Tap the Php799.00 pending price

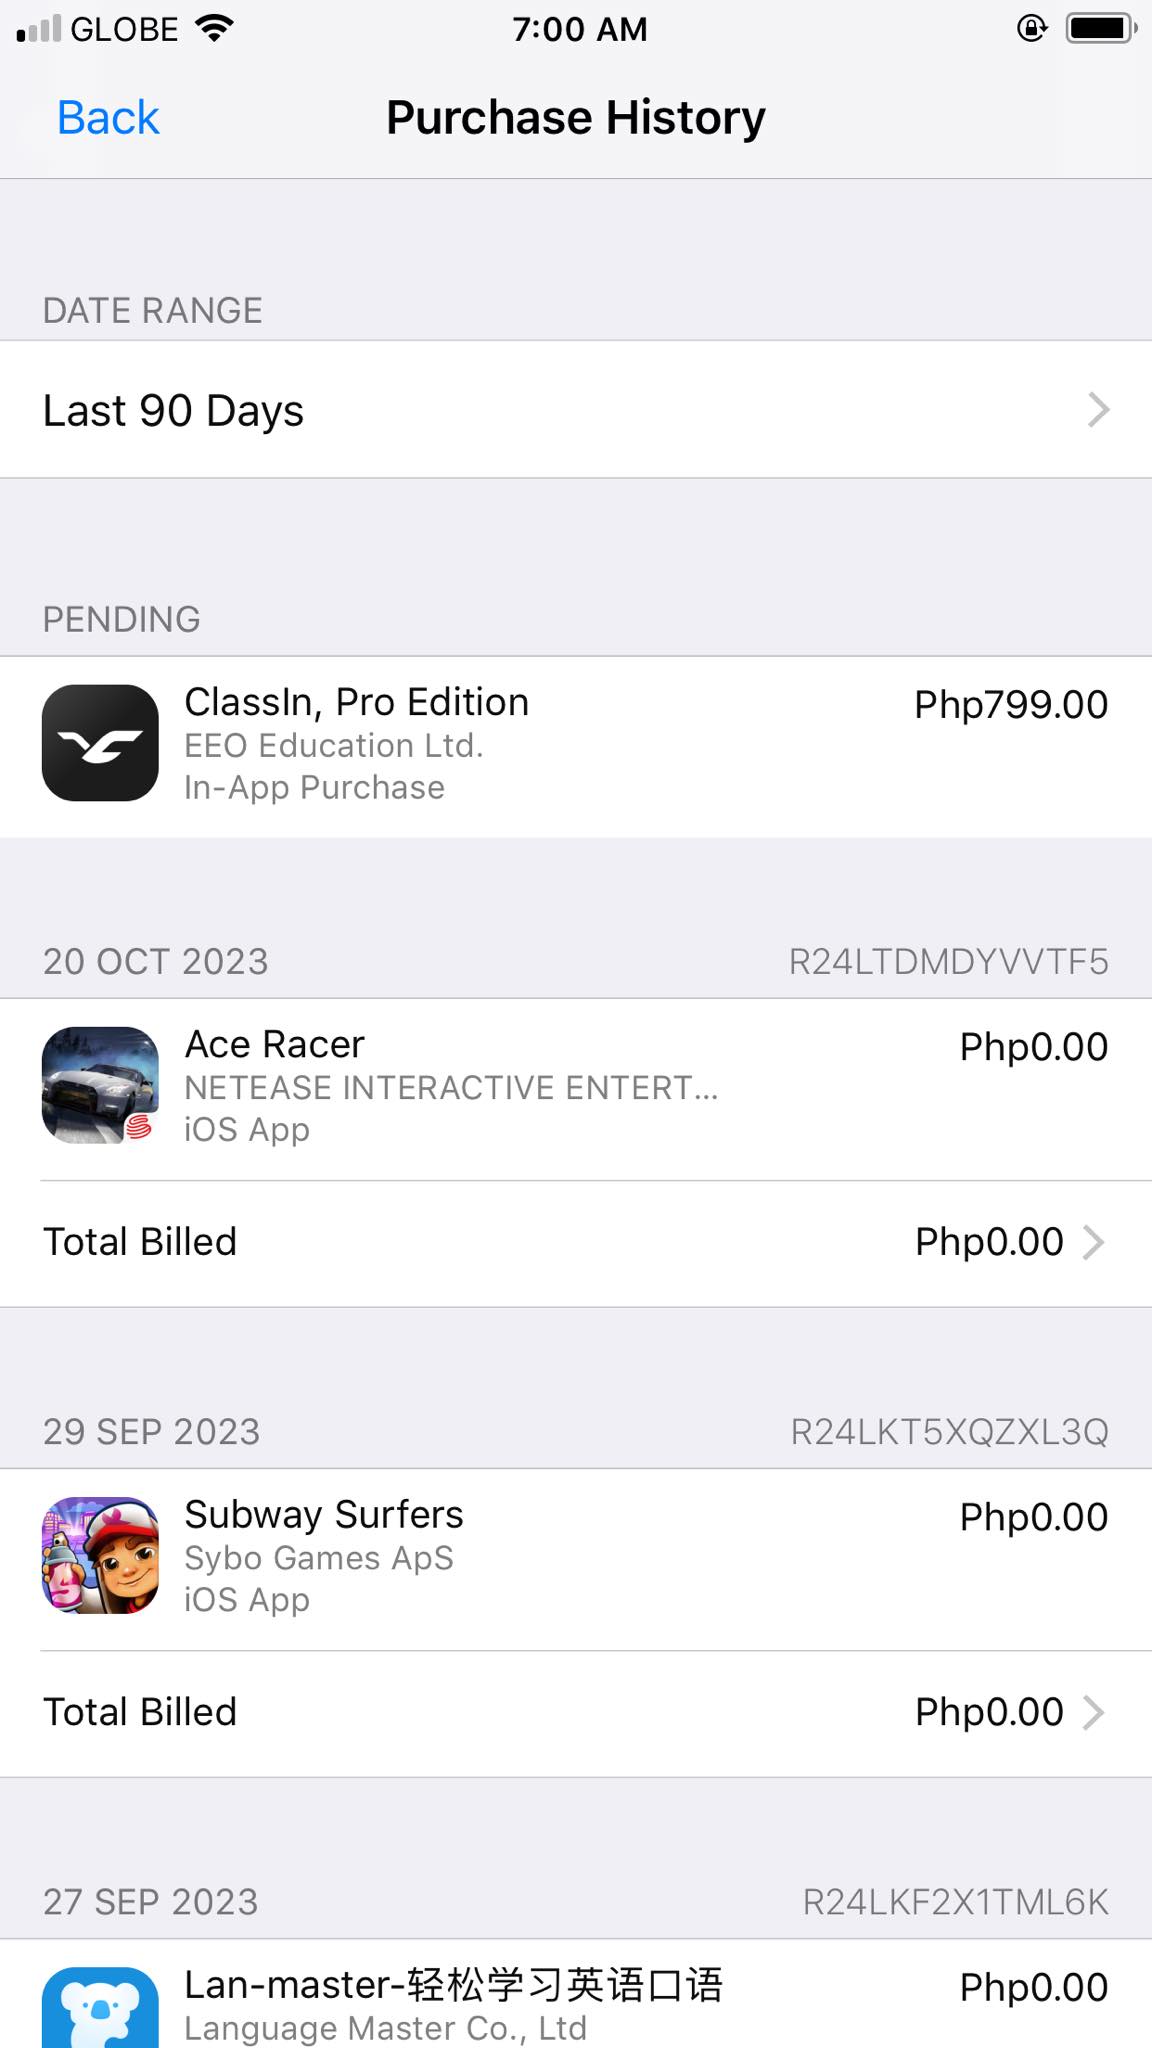(1010, 705)
